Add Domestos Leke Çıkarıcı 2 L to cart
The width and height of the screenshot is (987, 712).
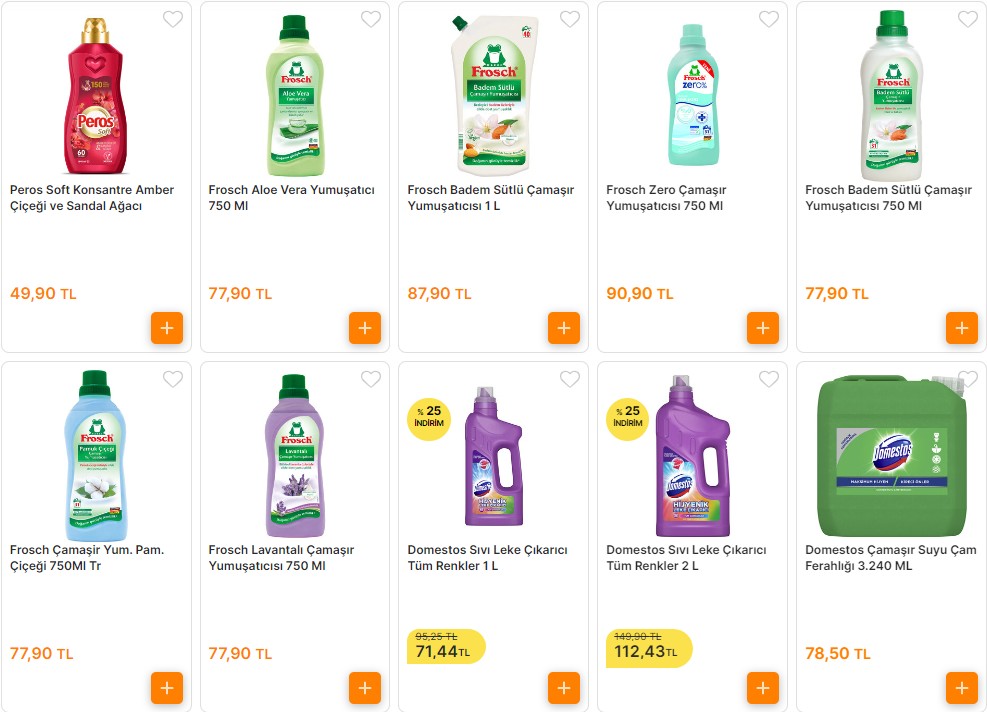coord(763,688)
